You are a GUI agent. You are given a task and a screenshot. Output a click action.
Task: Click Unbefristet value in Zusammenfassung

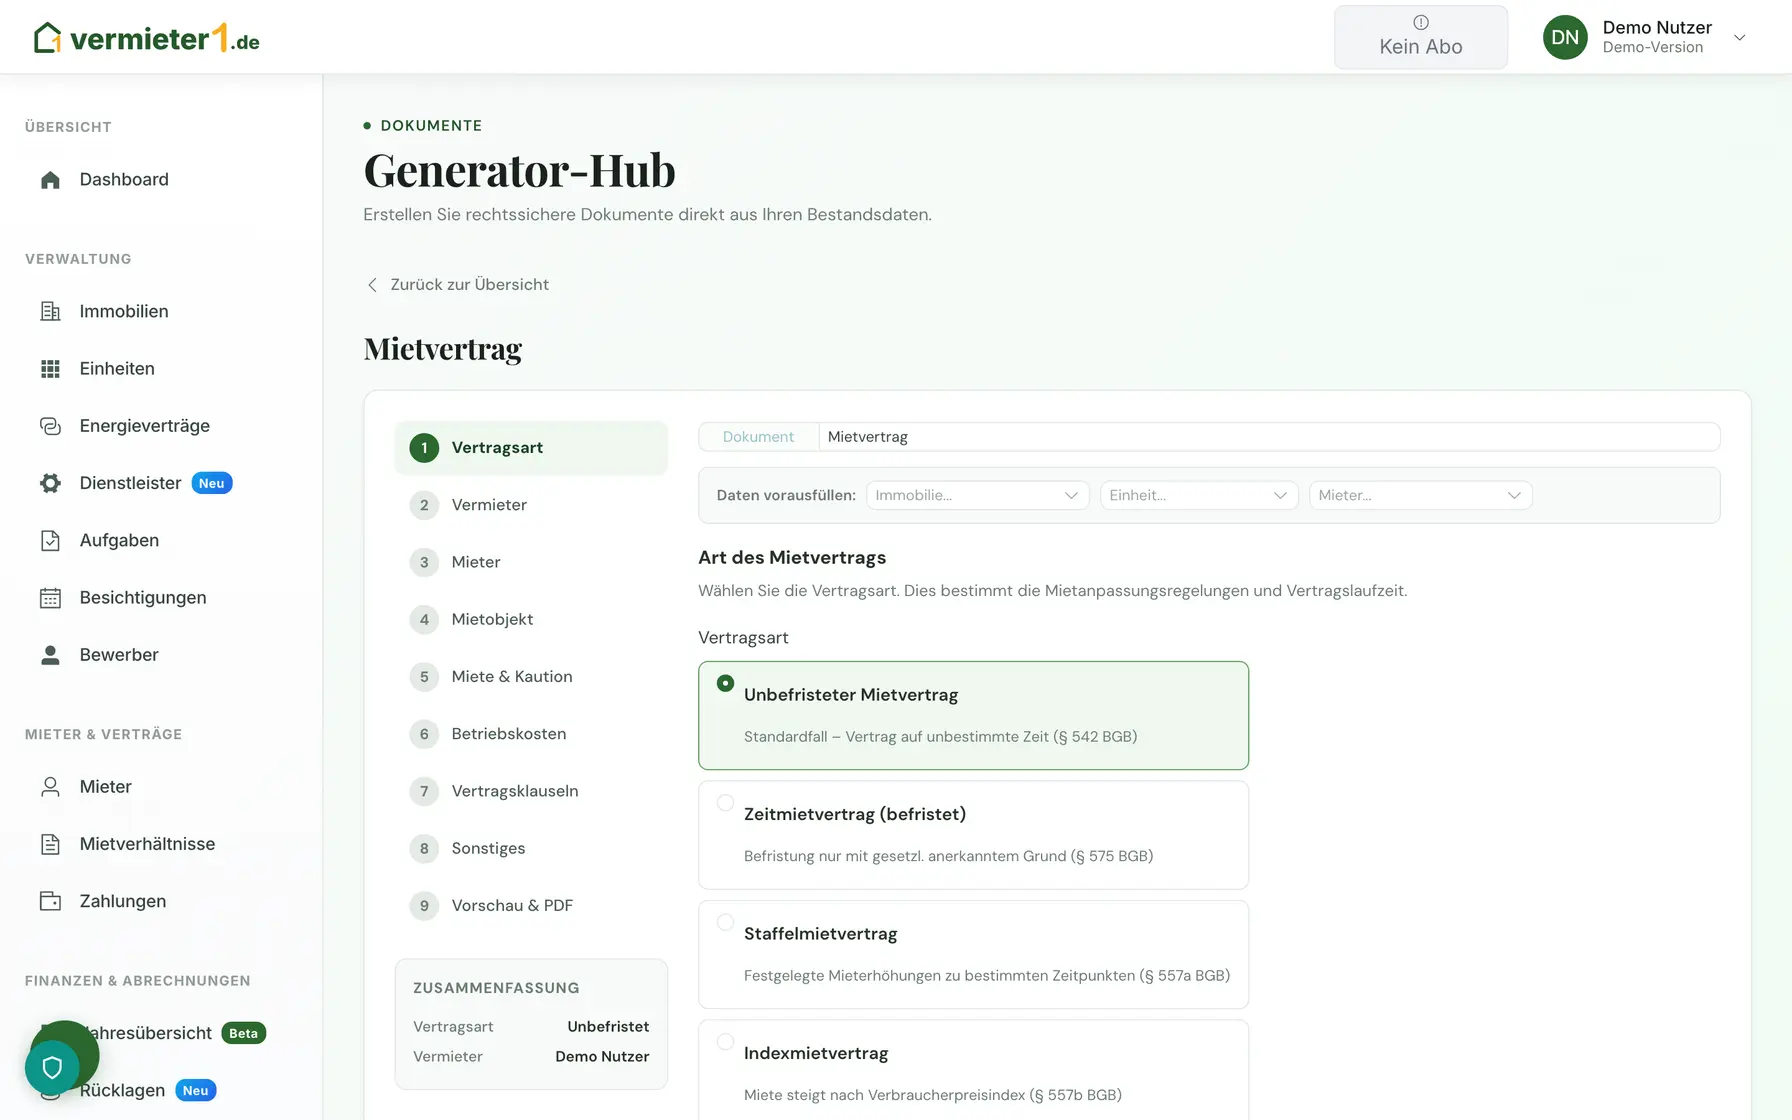(x=608, y=1027)
